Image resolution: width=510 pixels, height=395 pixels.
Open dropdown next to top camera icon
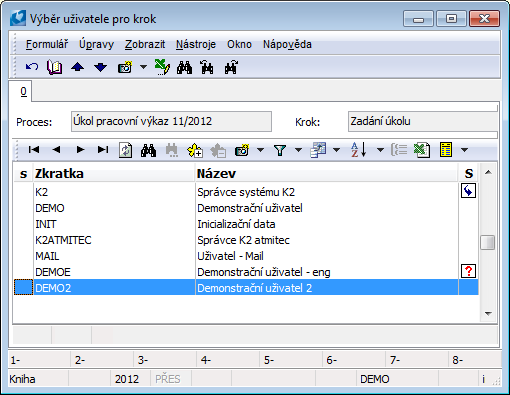point(143,67)
